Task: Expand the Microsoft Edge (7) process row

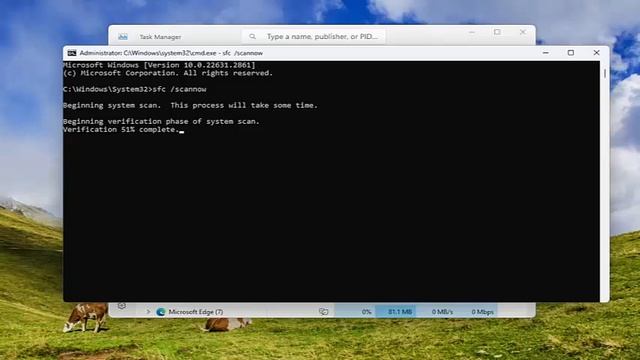Action: tap(148, 312)
